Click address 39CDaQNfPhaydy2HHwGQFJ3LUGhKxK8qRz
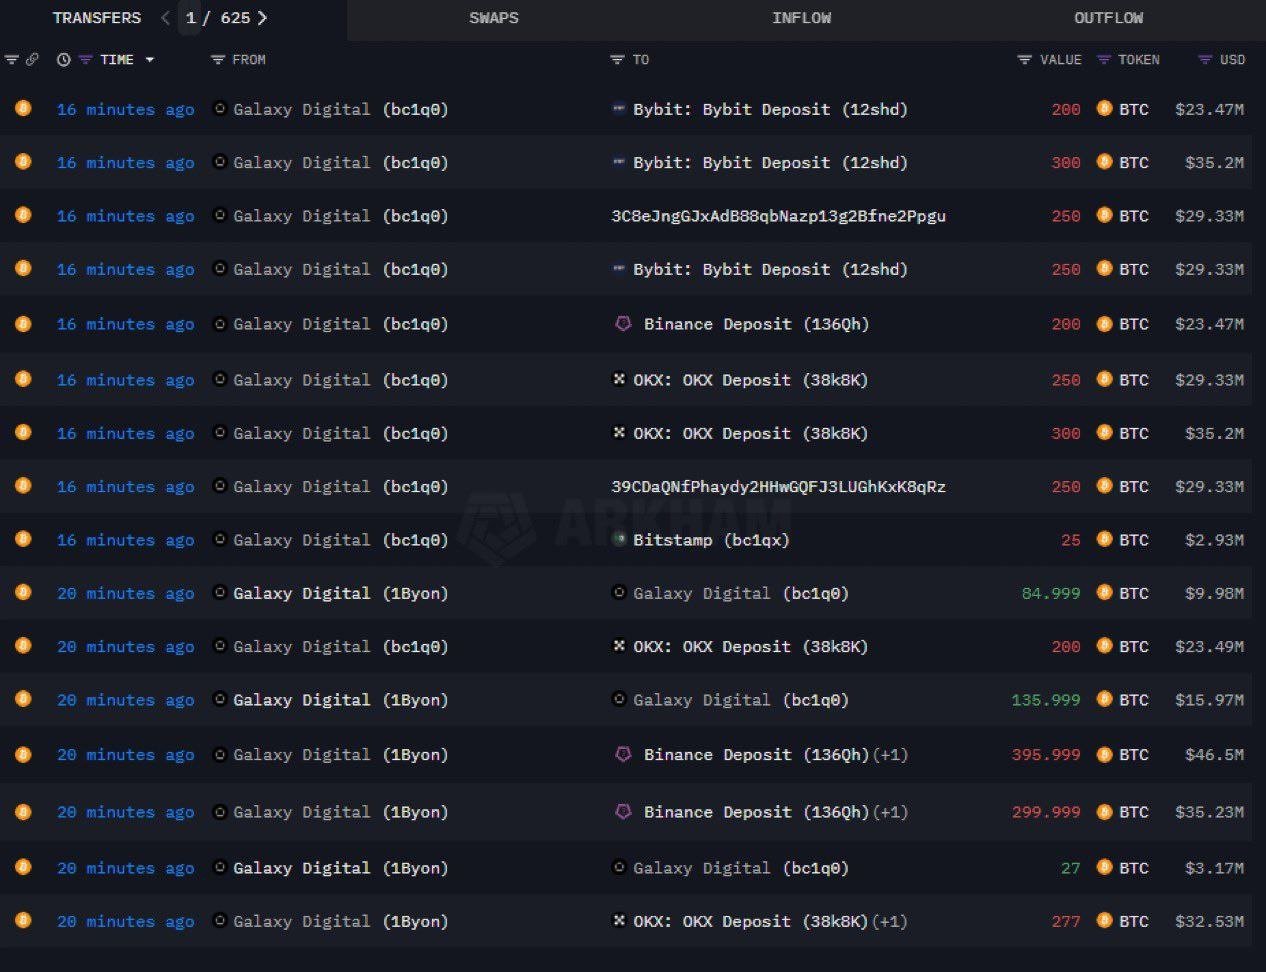Image resolution: width=1266 pixels, height=972 pixels. tap(778, 487)
